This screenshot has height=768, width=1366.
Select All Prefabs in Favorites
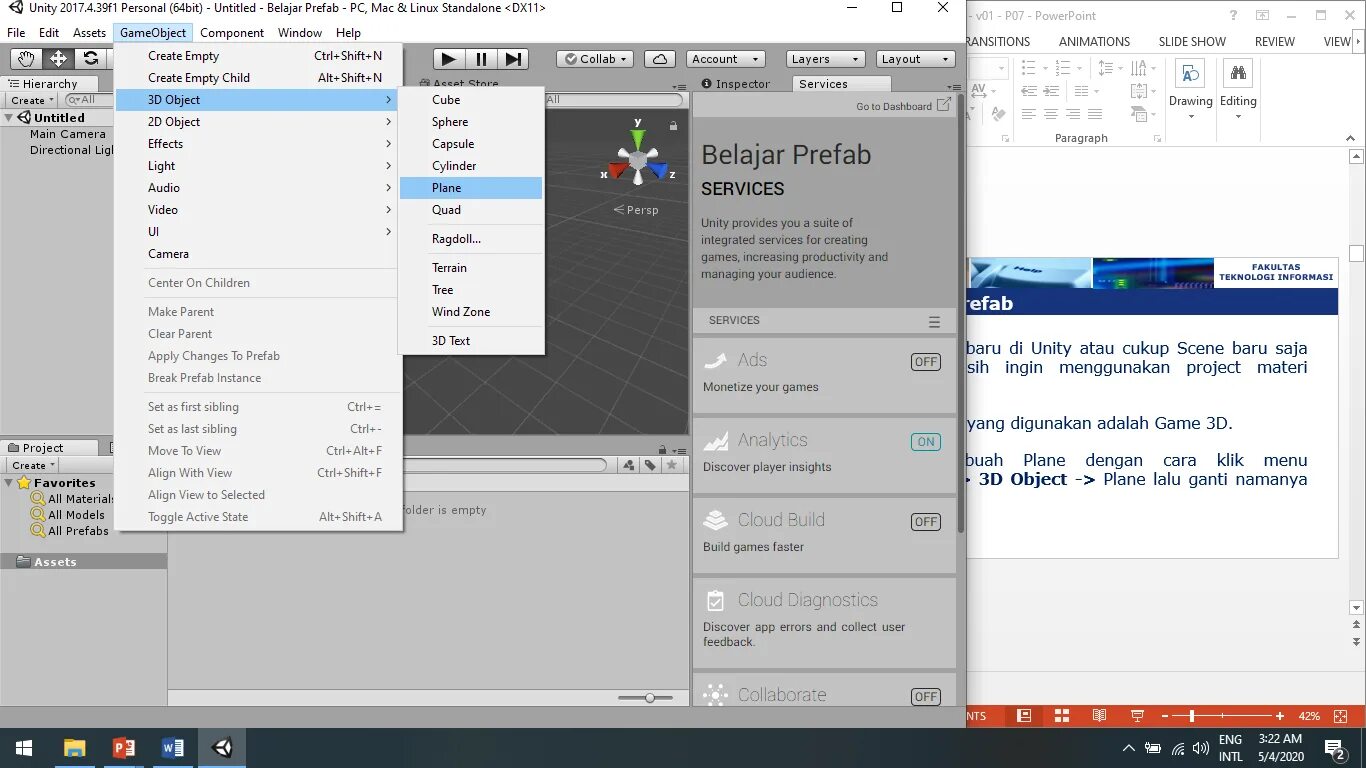78,531
